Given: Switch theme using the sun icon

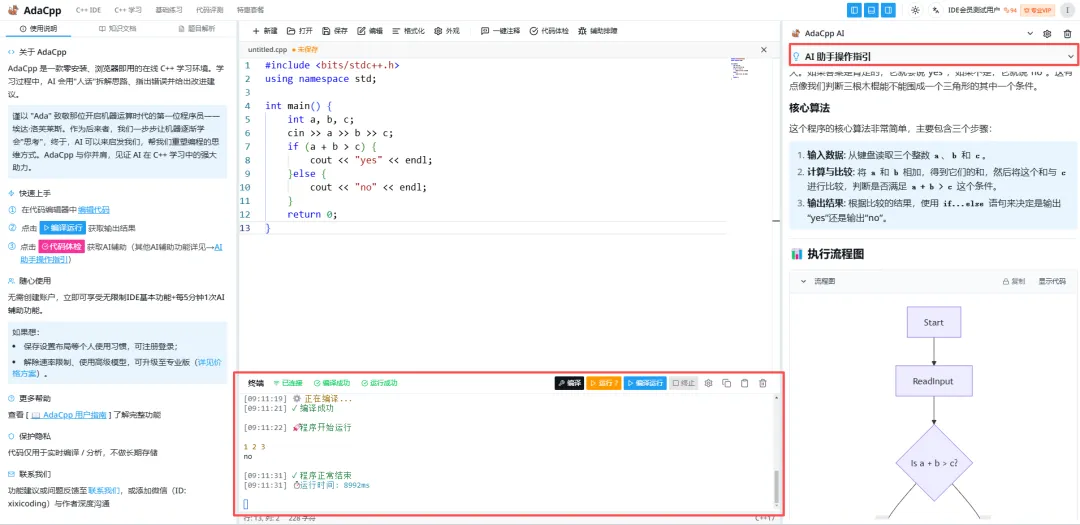Looking at the screenshot, I should click(x=915, y=10).
